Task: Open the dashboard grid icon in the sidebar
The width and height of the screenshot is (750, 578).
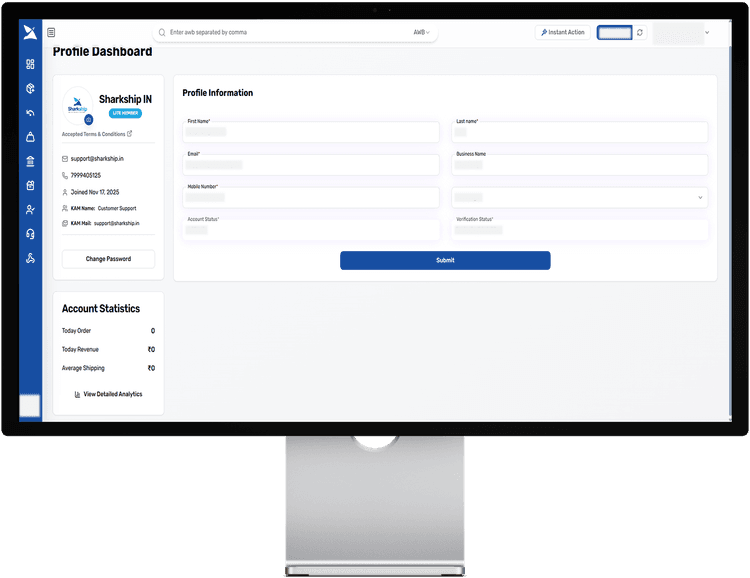Action: [x=30, y=64]
